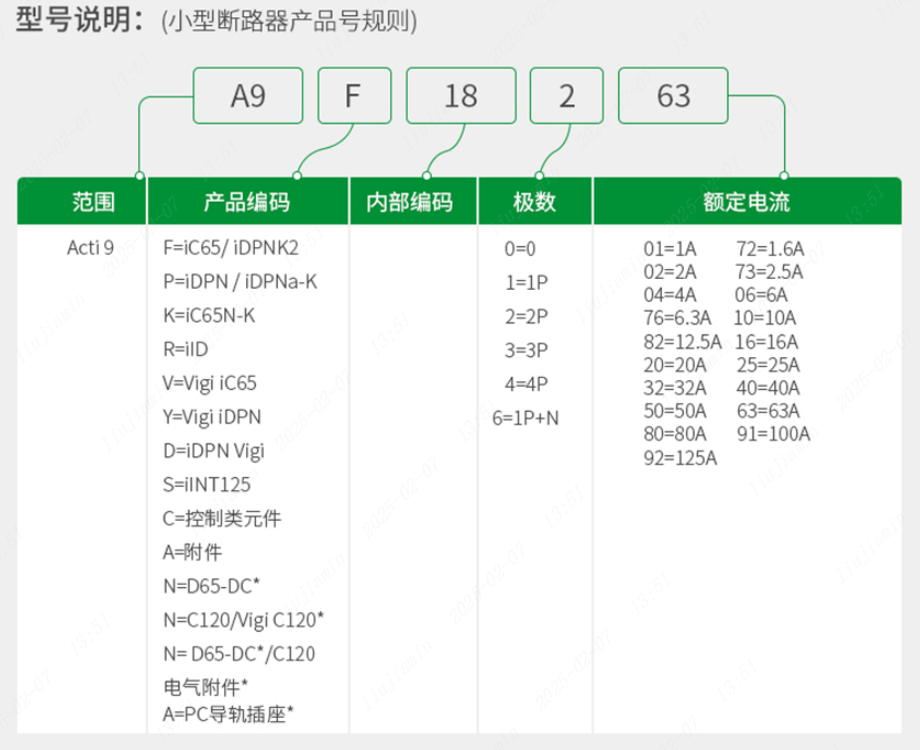Select the '(小型断路器产品号规则)' subtitle

[x=289, y=22]
